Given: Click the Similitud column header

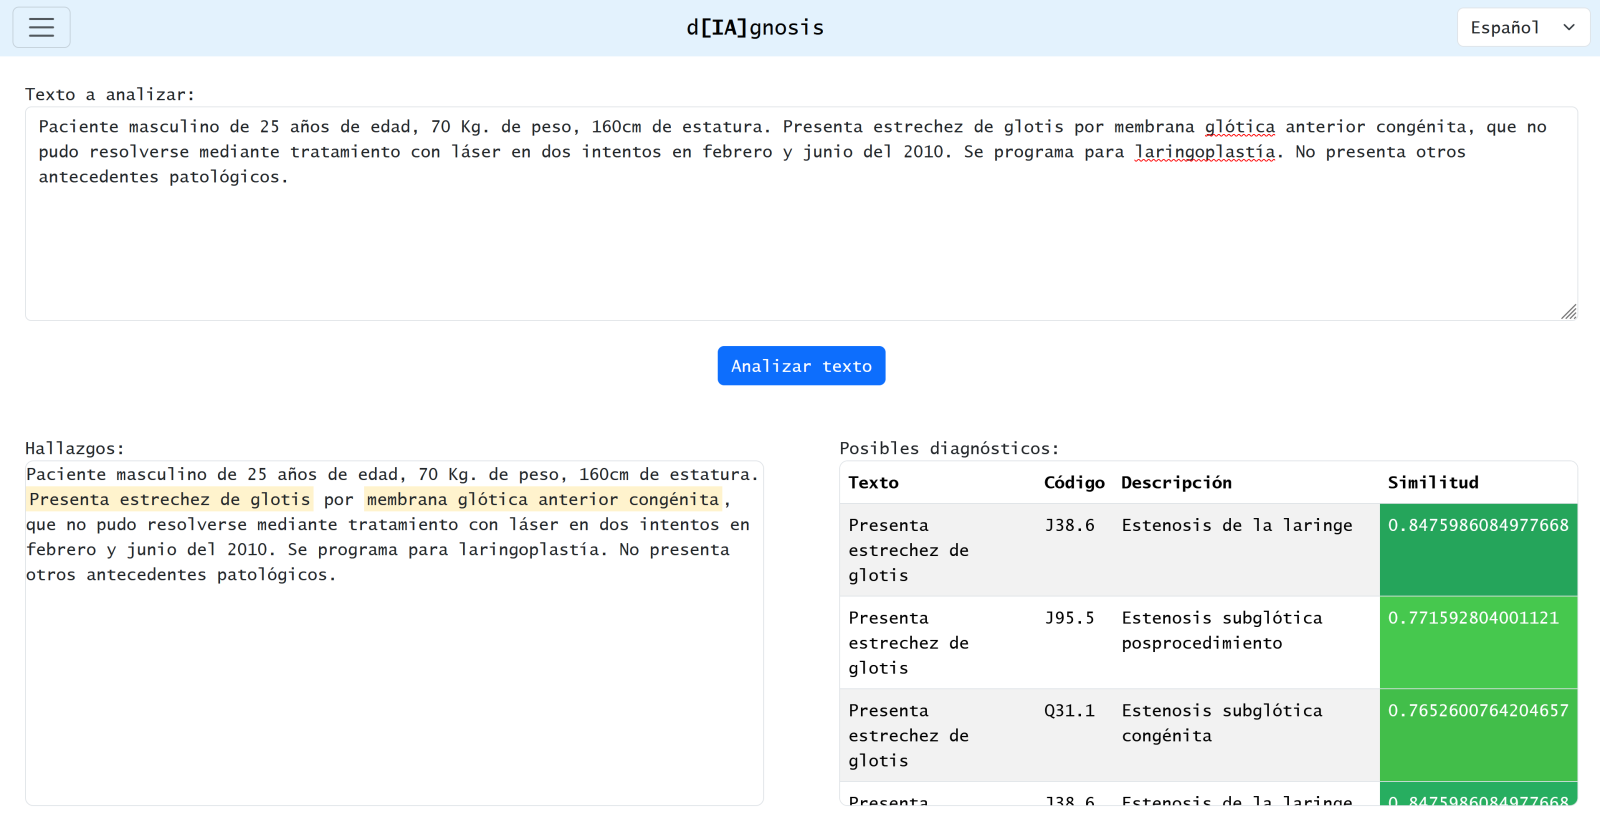Looking at the screenshot, I should tap(1432, 483).
